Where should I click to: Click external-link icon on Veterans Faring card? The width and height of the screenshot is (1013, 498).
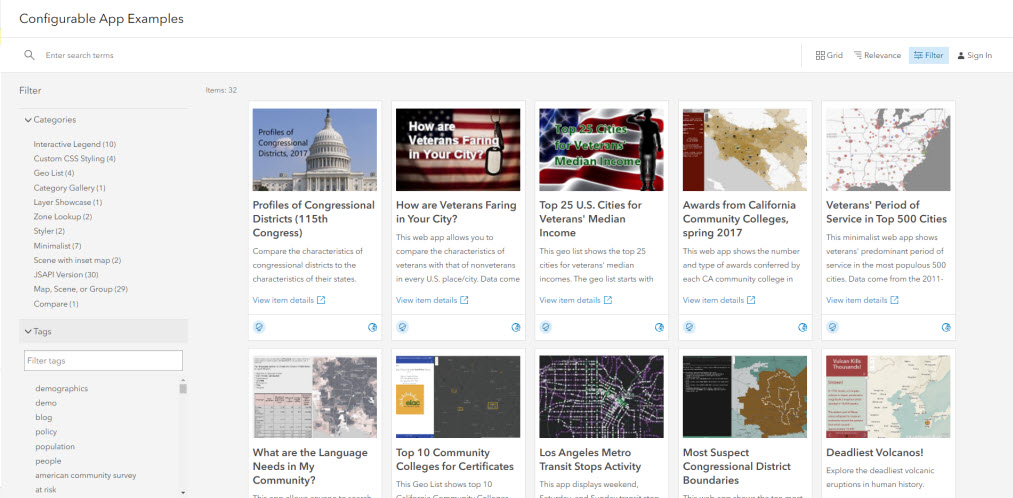click(465, 300)
